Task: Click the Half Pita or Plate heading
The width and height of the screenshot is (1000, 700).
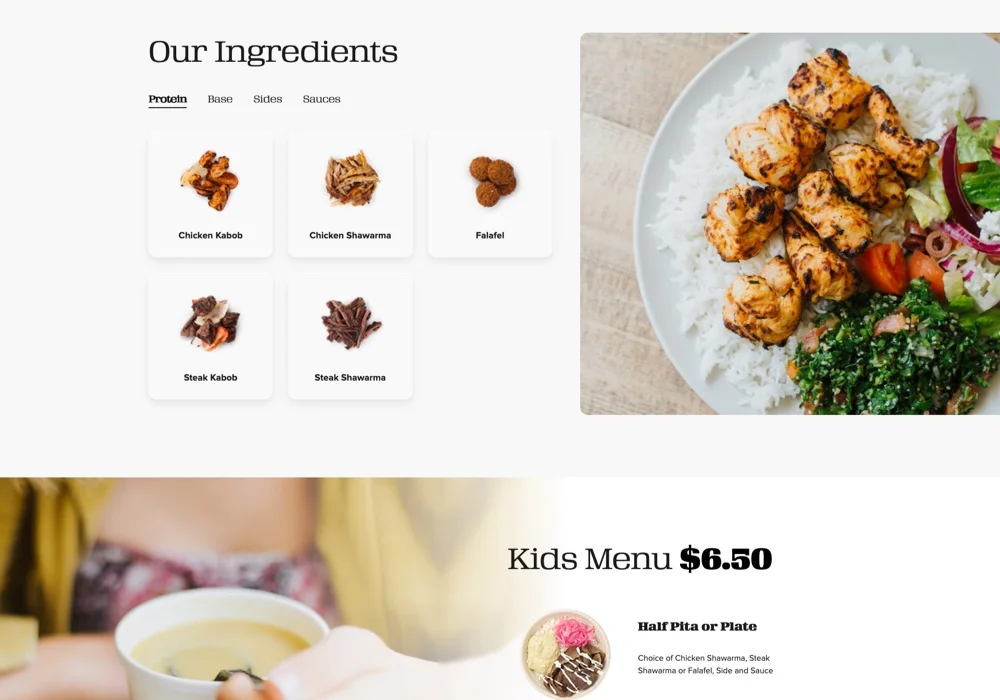Action: 697,627
